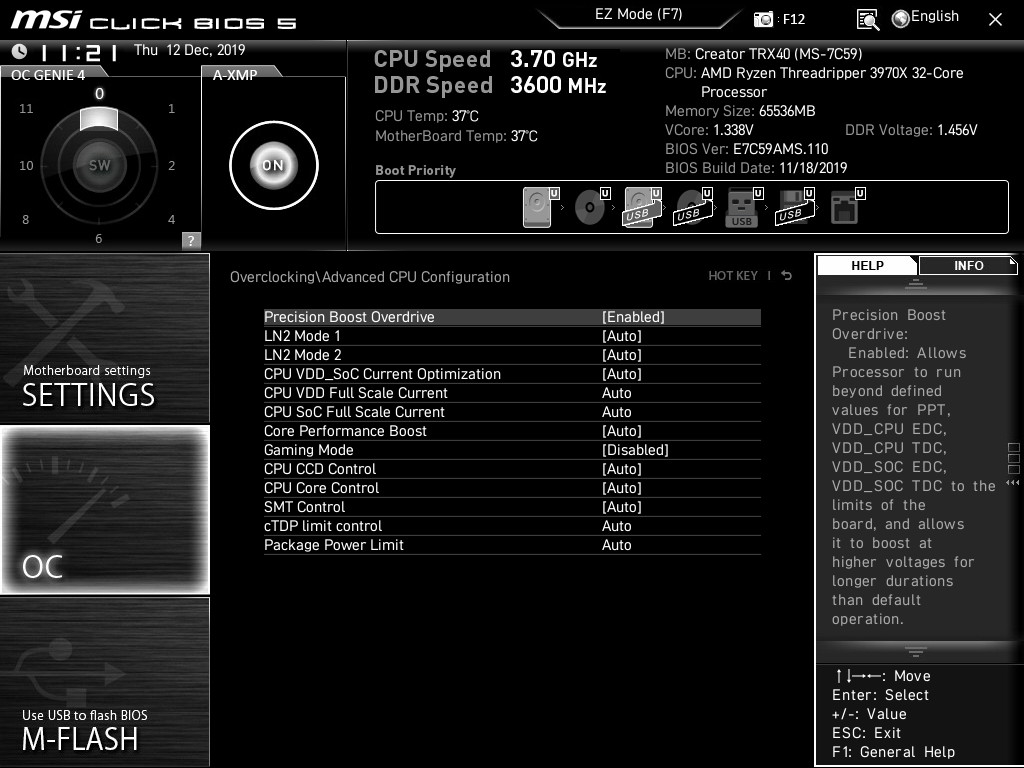This screenshot has height=768, width=1024.
Task: Click the Package Power Limit Auto field
Action: (x=617, y=545)
